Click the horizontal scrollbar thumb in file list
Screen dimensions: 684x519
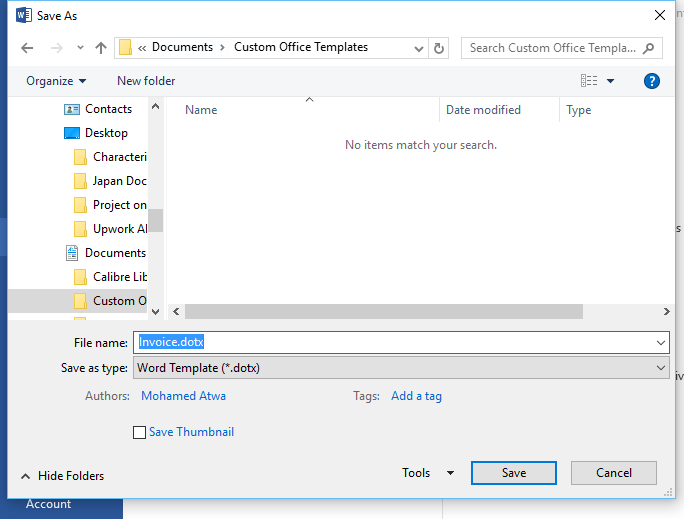pos(384,311)
